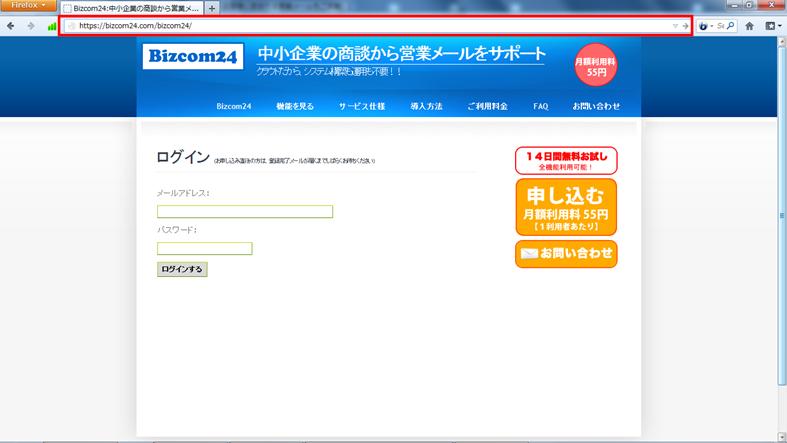
Task: Expand the address bar history dropdown
Action: tap(675, 26)
